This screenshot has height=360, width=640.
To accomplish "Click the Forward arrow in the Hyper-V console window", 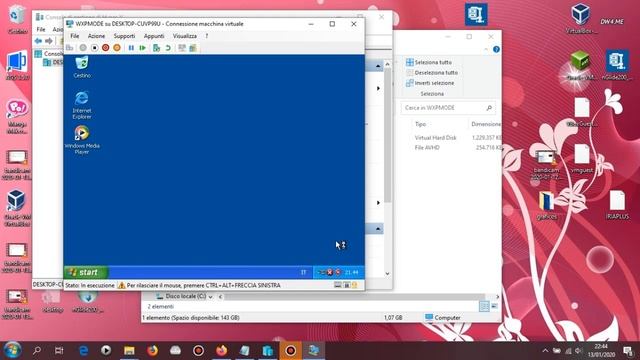I will pyautogui.click(x=49, y=41).
